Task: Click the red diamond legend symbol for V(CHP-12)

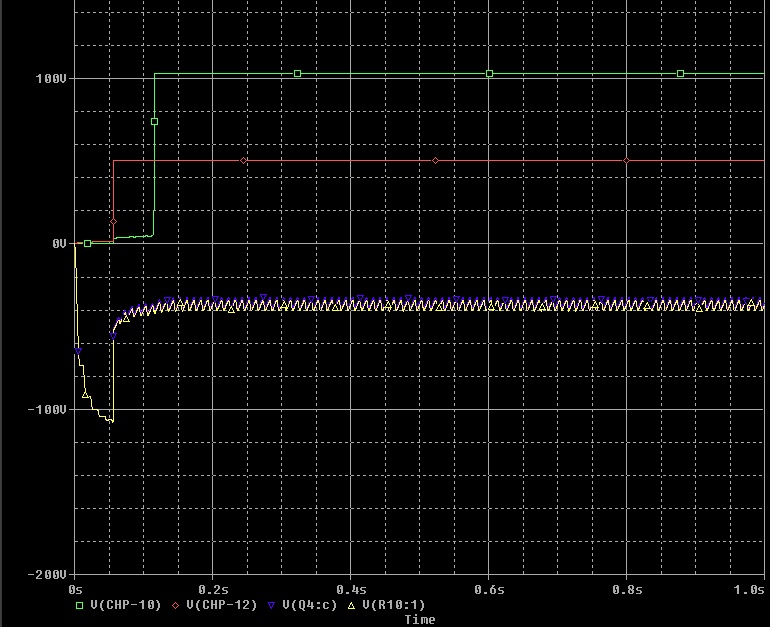Action: click(175, 605)
